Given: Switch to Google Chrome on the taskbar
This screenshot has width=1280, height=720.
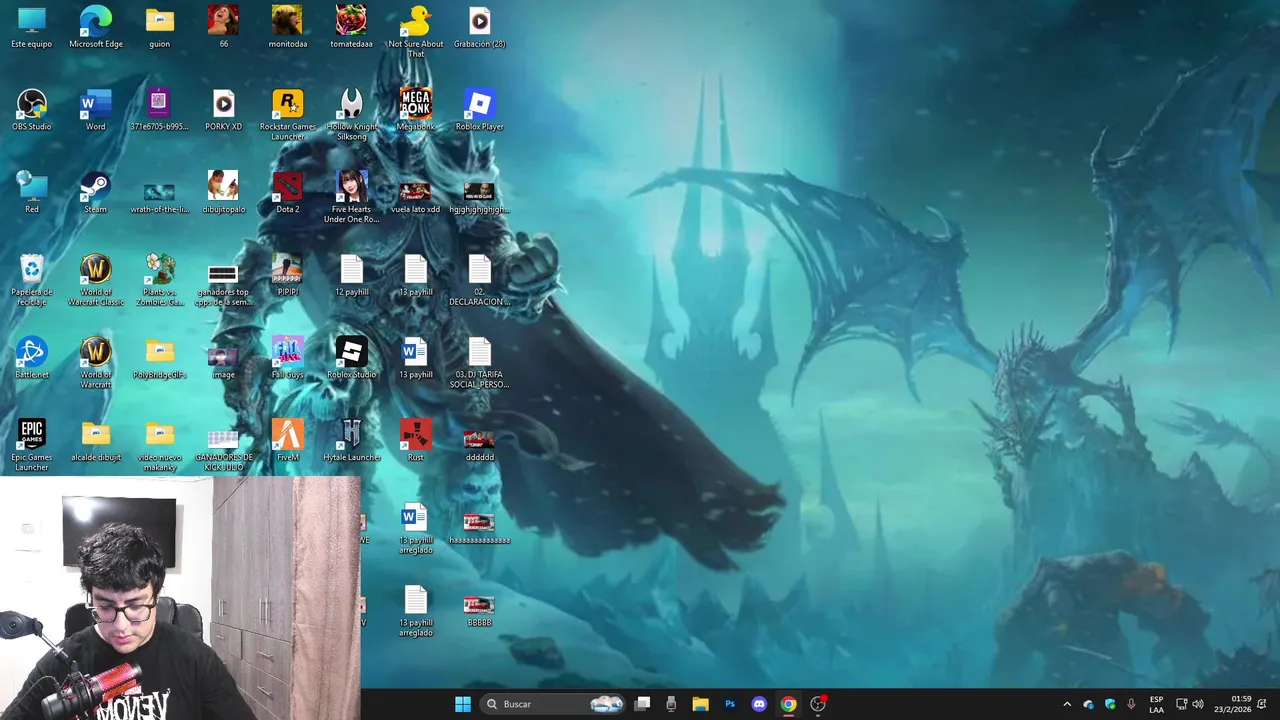Looking at the screenshot, I should tap(788, 704).
